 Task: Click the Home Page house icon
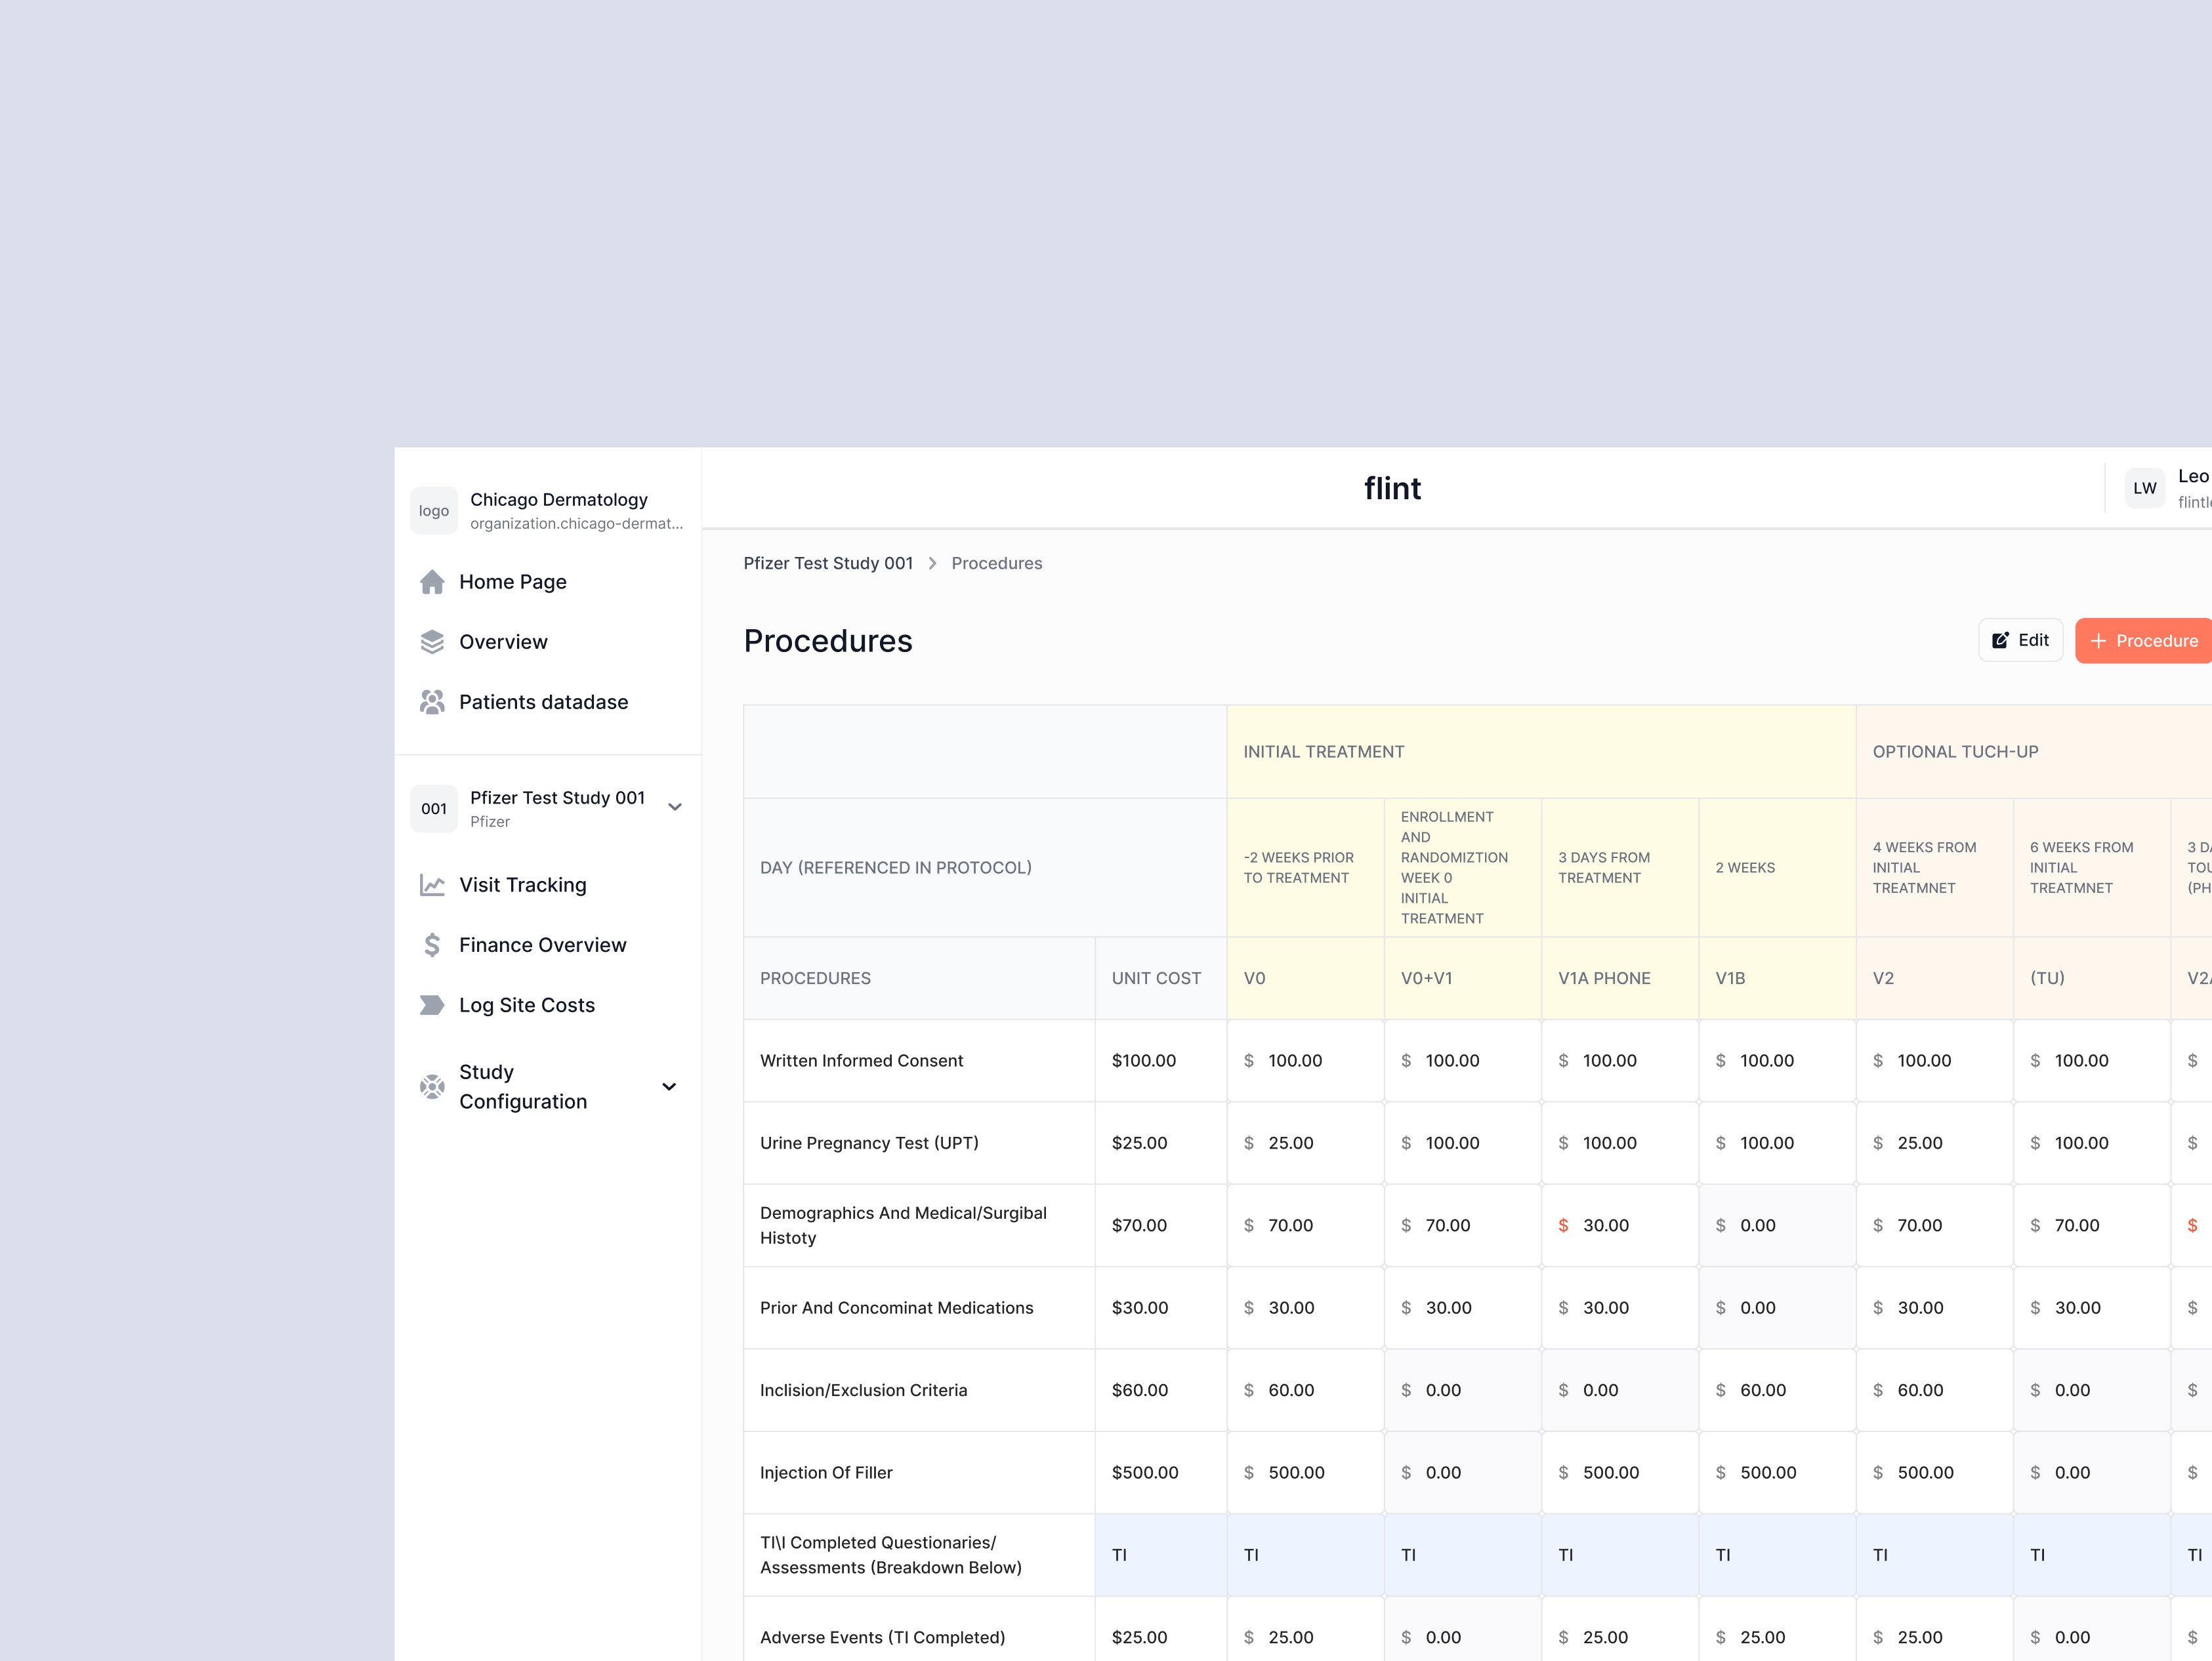pyautogui.click(x=432, y=582)
